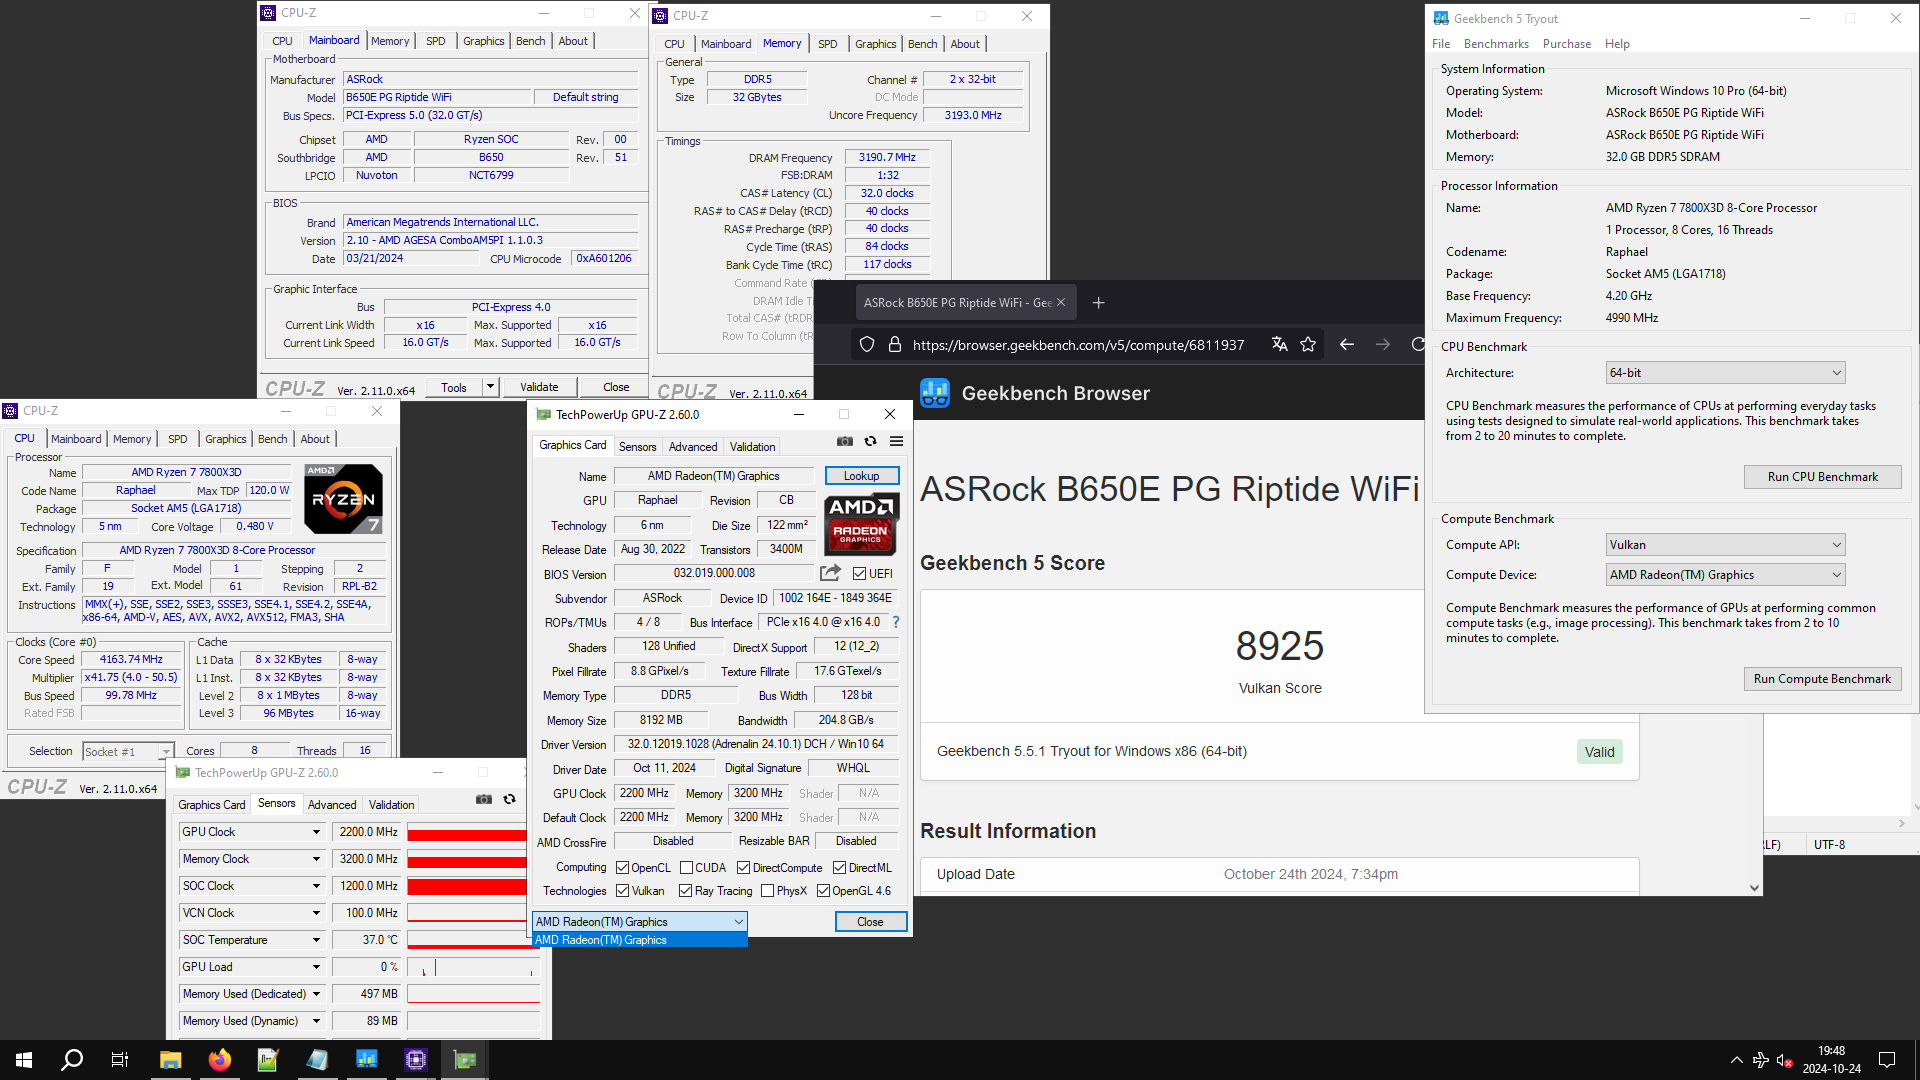
Task: Click camera icon in GPU-Z Sensors window
Action: click(x=484, y=799)
